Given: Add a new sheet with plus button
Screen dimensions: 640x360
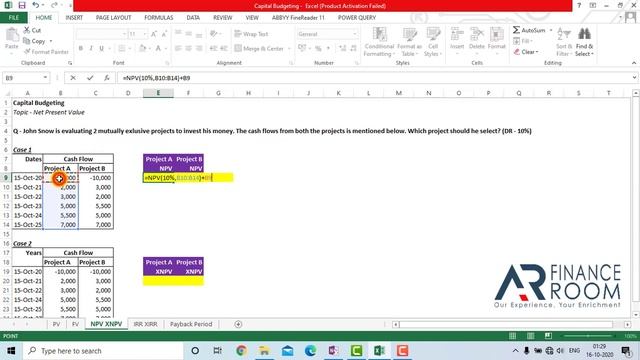Looking at the screenshot, I should click(x=238, y=324).
